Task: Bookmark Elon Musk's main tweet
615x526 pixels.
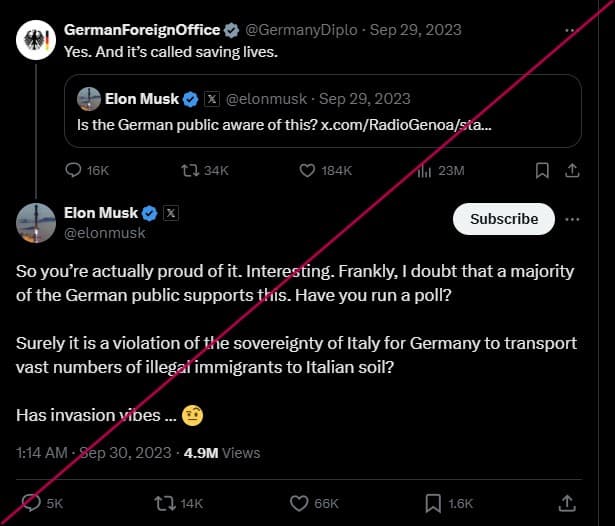Action: click(x=434, y=502)
